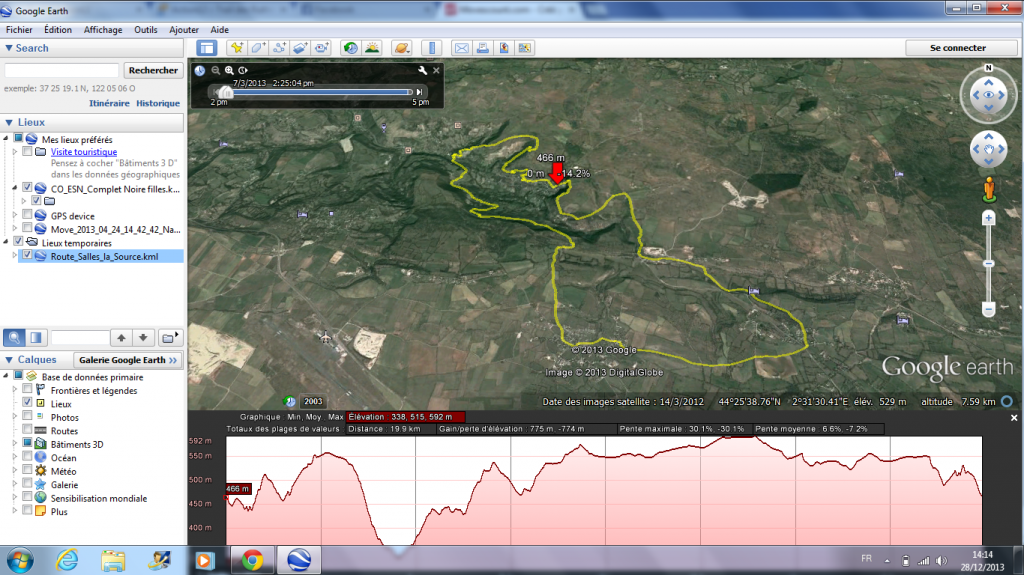The height and width of the screenshot is (575, 1024).
Task: Toggle the sidebar panel button
Action: pos(207,48)
